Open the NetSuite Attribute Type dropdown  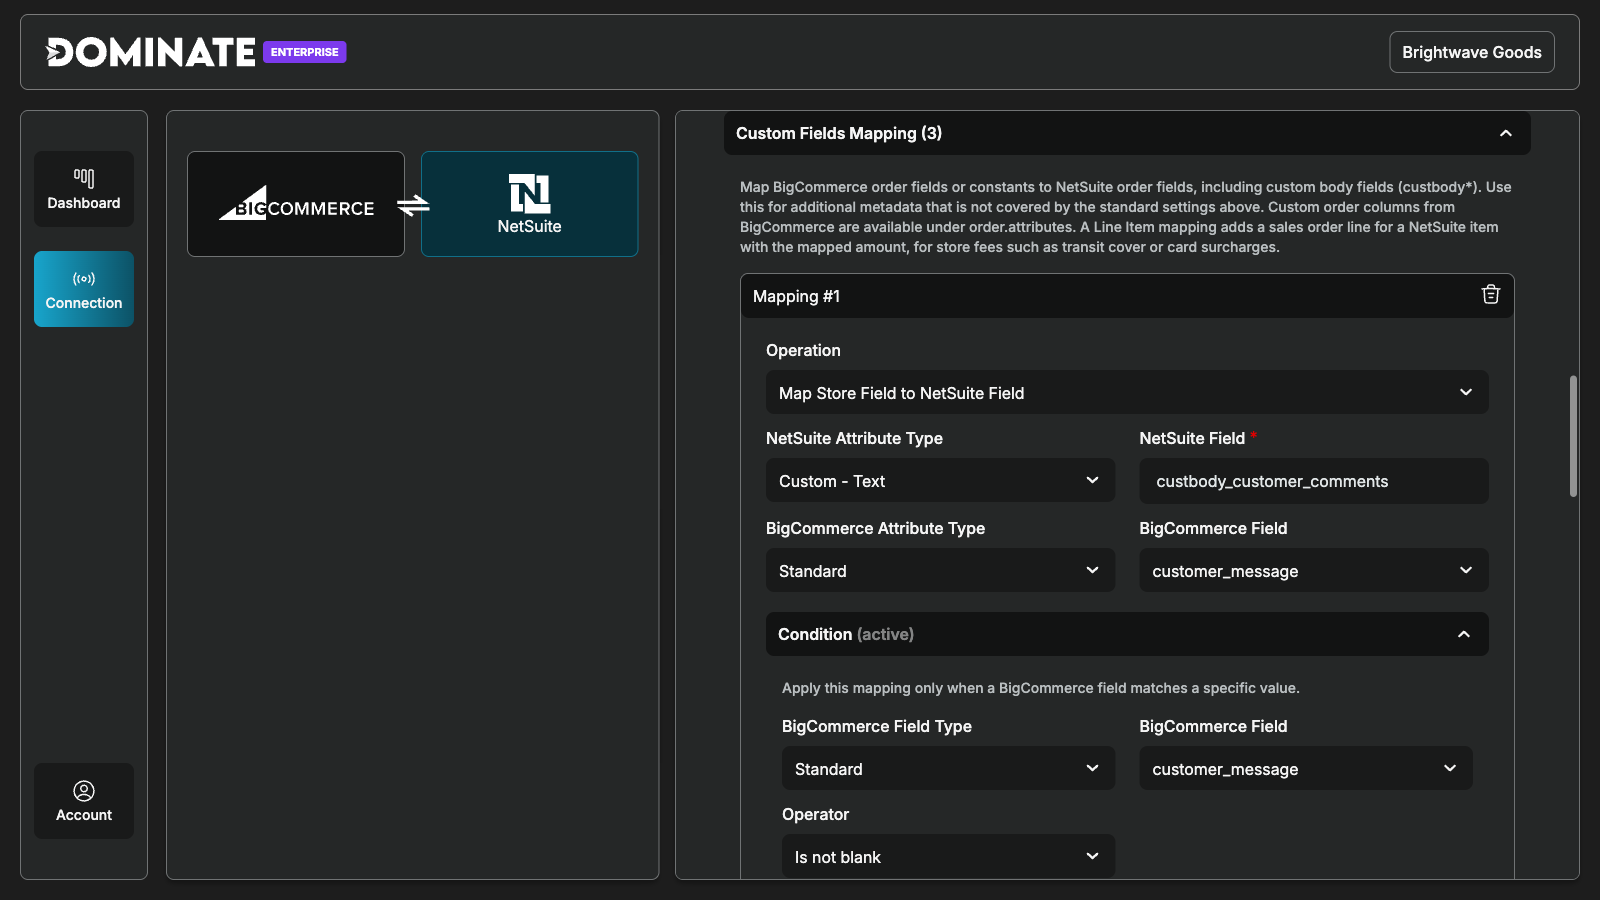940,480
